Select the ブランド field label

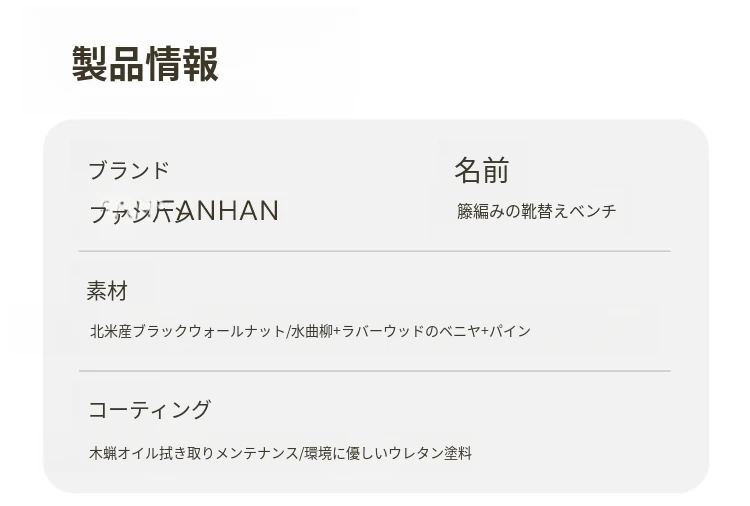[x=129, y=171]
